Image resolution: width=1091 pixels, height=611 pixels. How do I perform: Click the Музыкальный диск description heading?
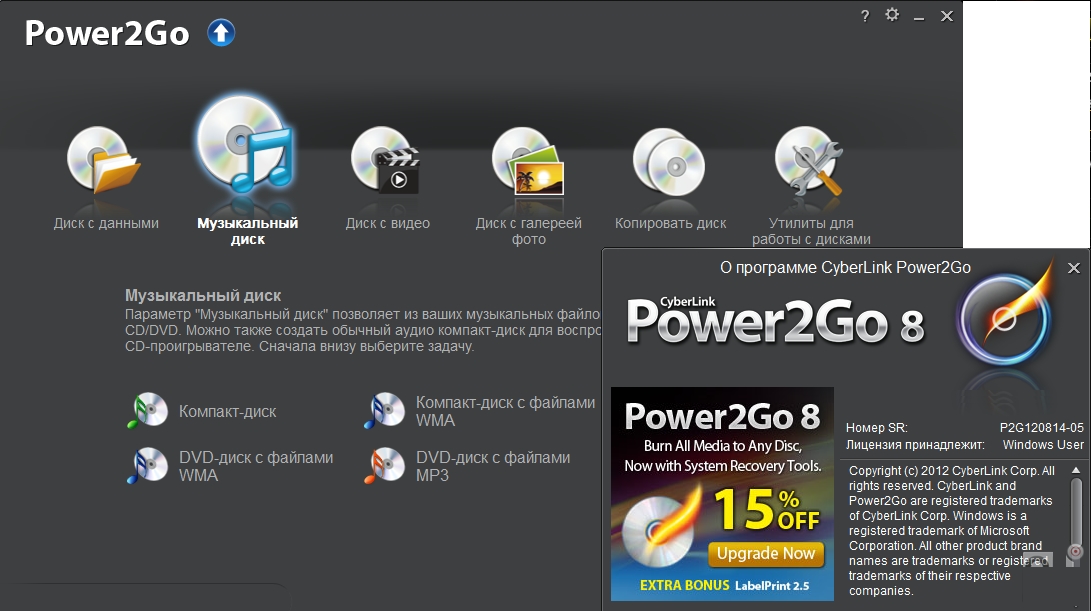[x=203, y=296]
